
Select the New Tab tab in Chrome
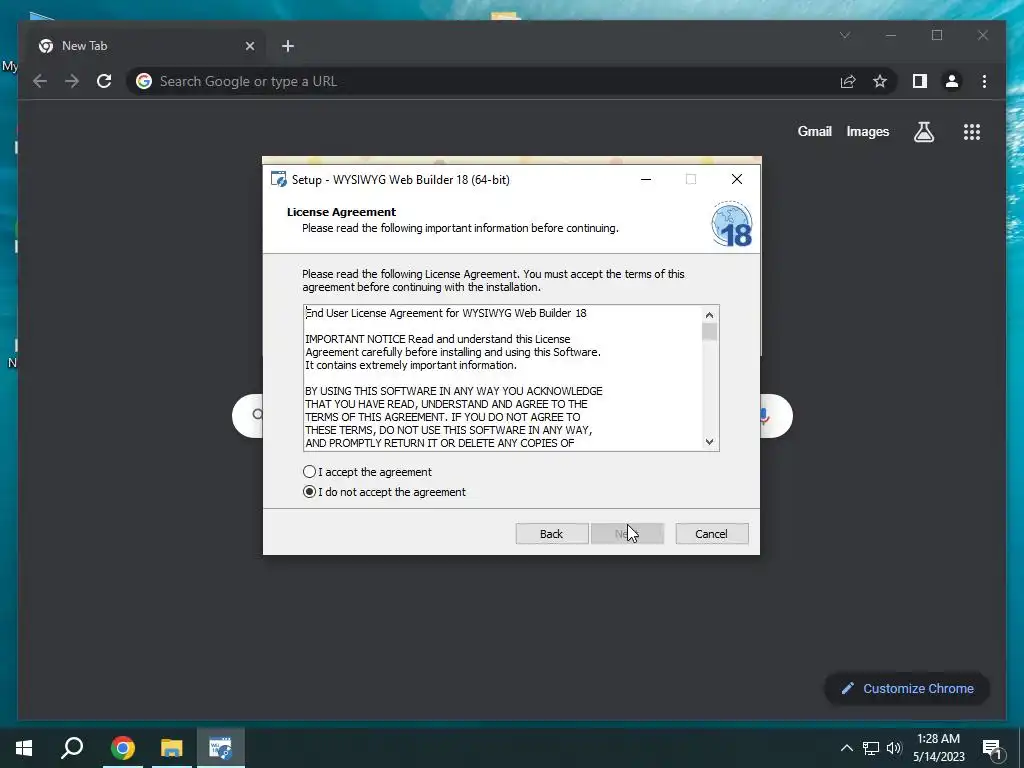[147, 46]
